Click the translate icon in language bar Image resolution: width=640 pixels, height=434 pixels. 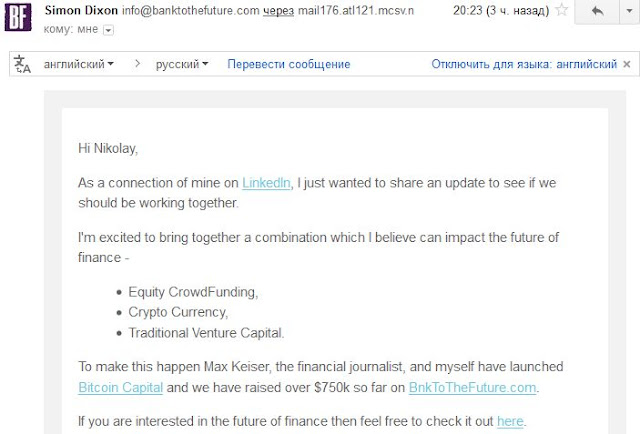pyautogui.click(x=22, y=64)
